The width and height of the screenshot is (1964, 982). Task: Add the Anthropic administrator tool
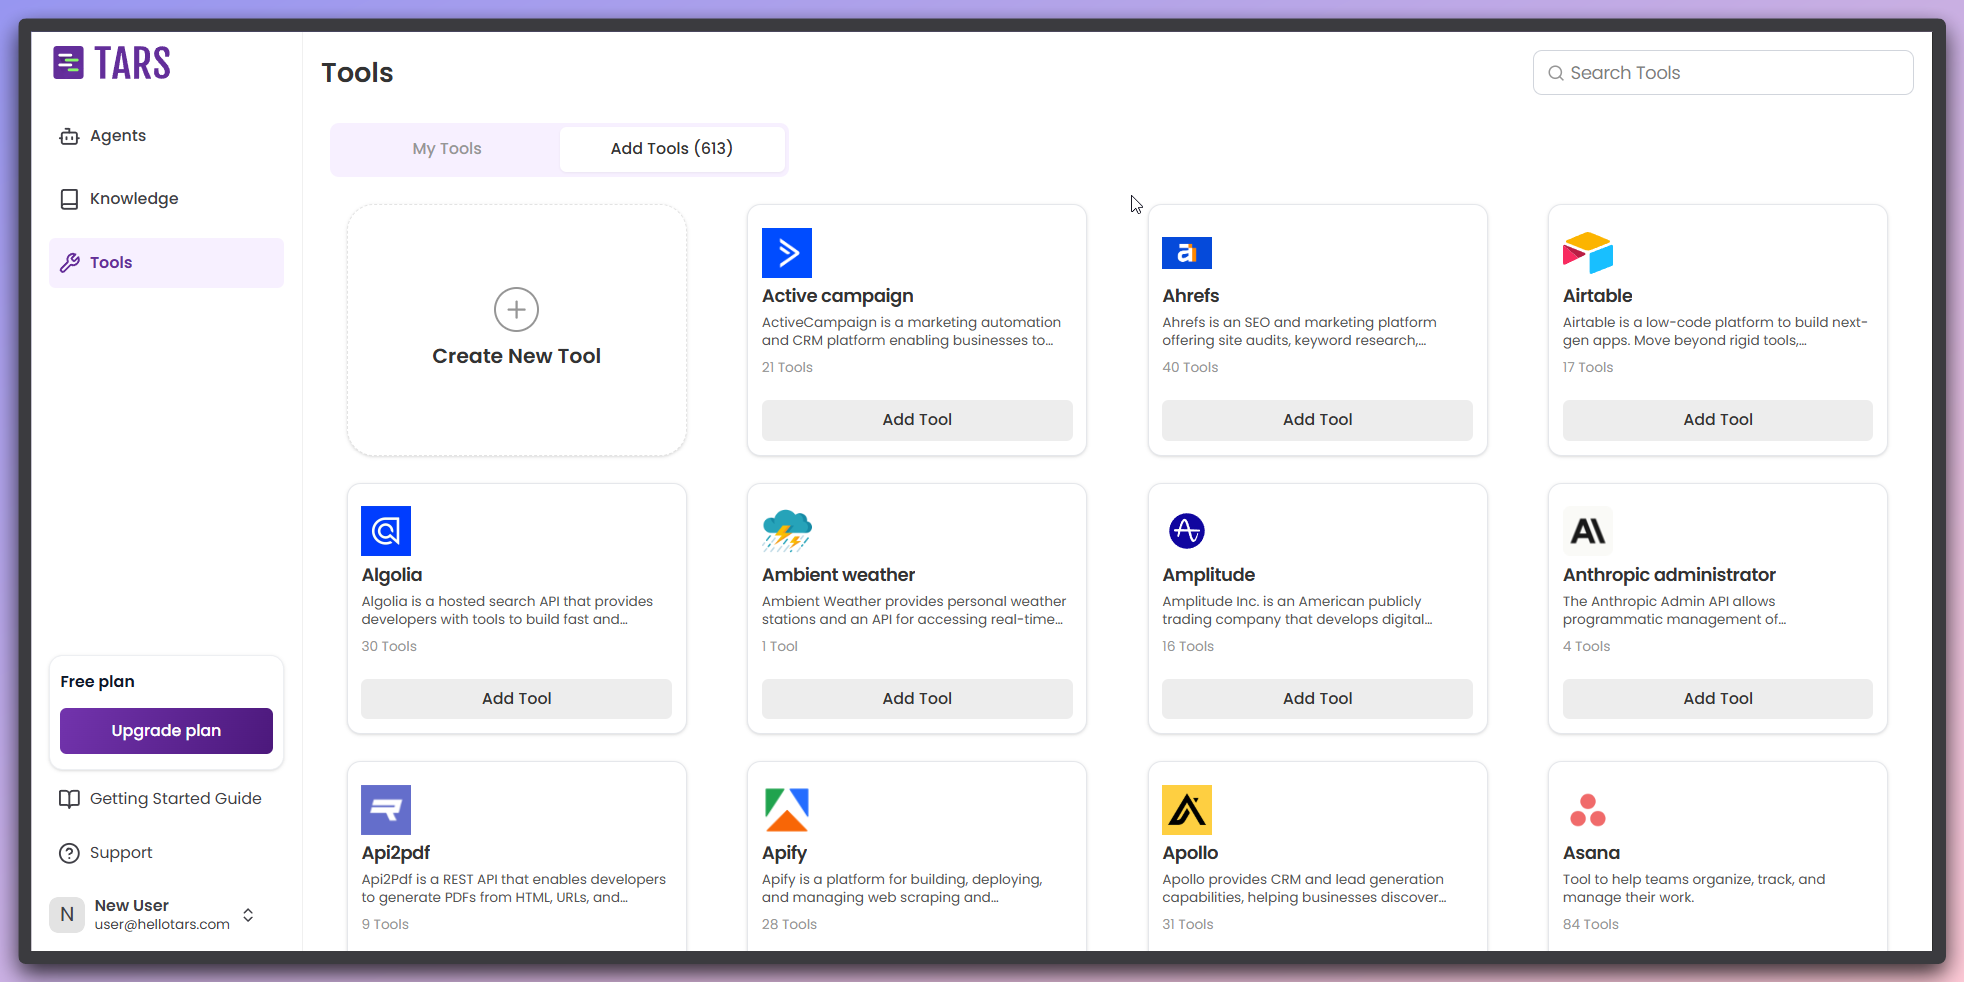(1718, 699)
